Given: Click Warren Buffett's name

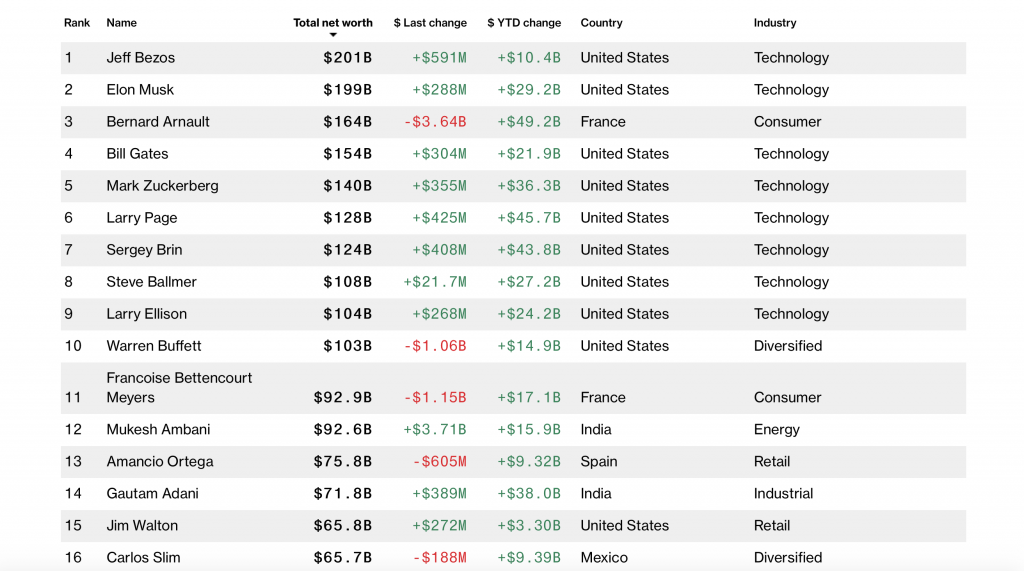Looking at the screenshot, I should (154, 346).
